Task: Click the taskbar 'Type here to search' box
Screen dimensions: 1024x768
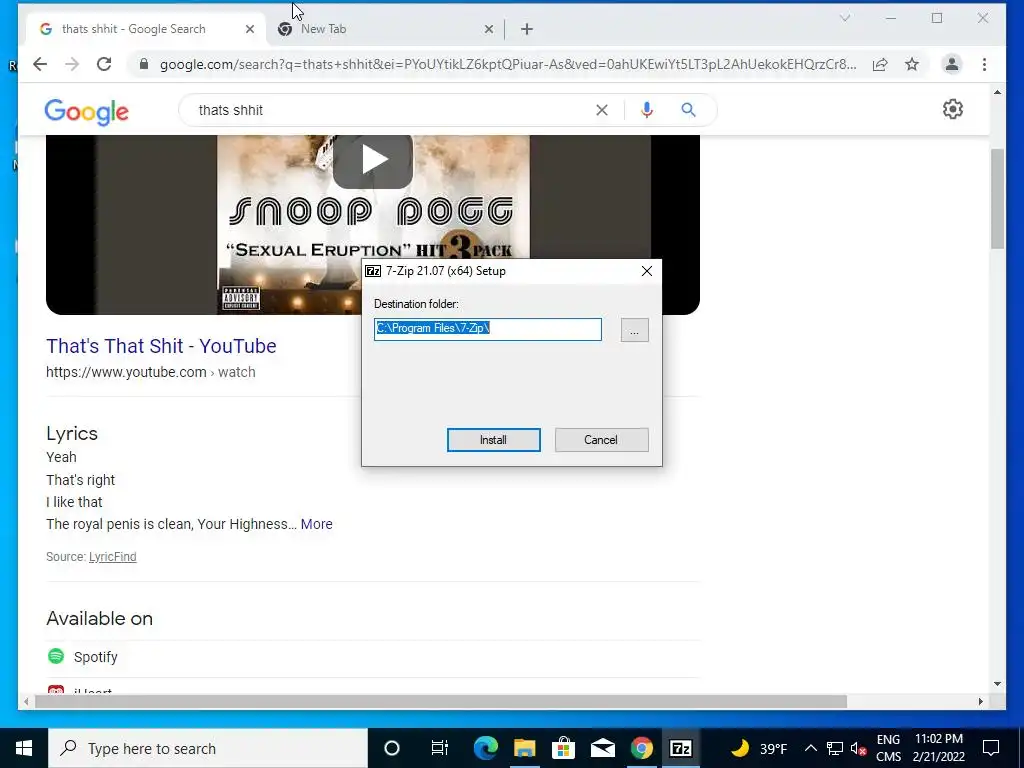Action: [x=208, y=748]
